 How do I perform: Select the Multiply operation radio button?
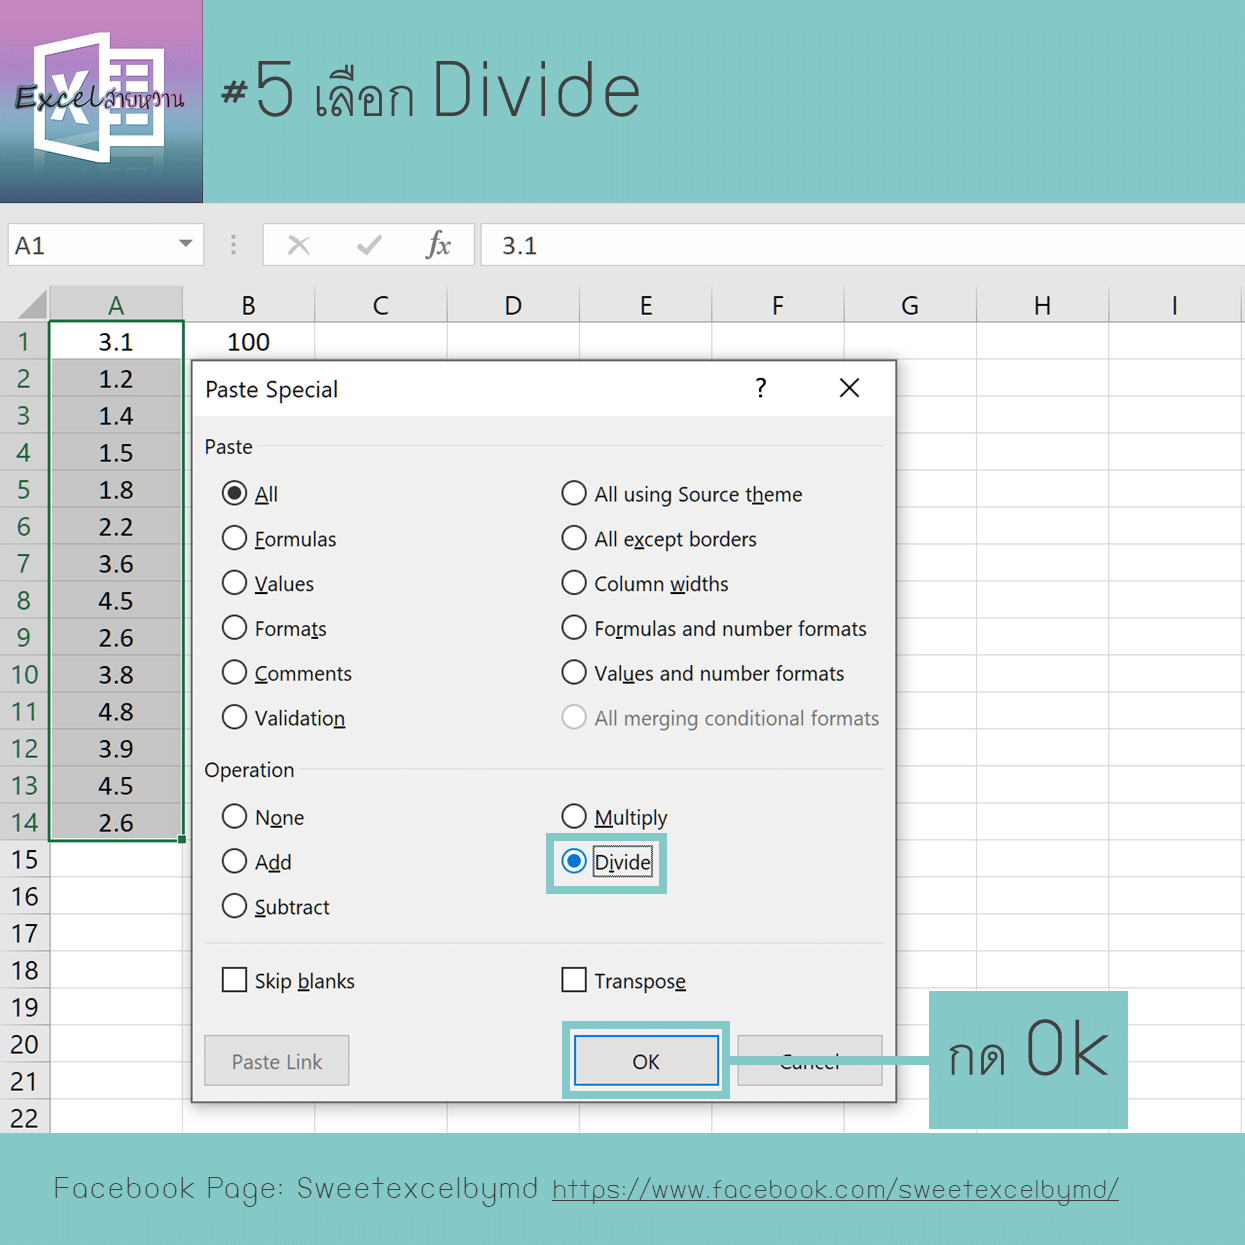click(x=574, y=817)
